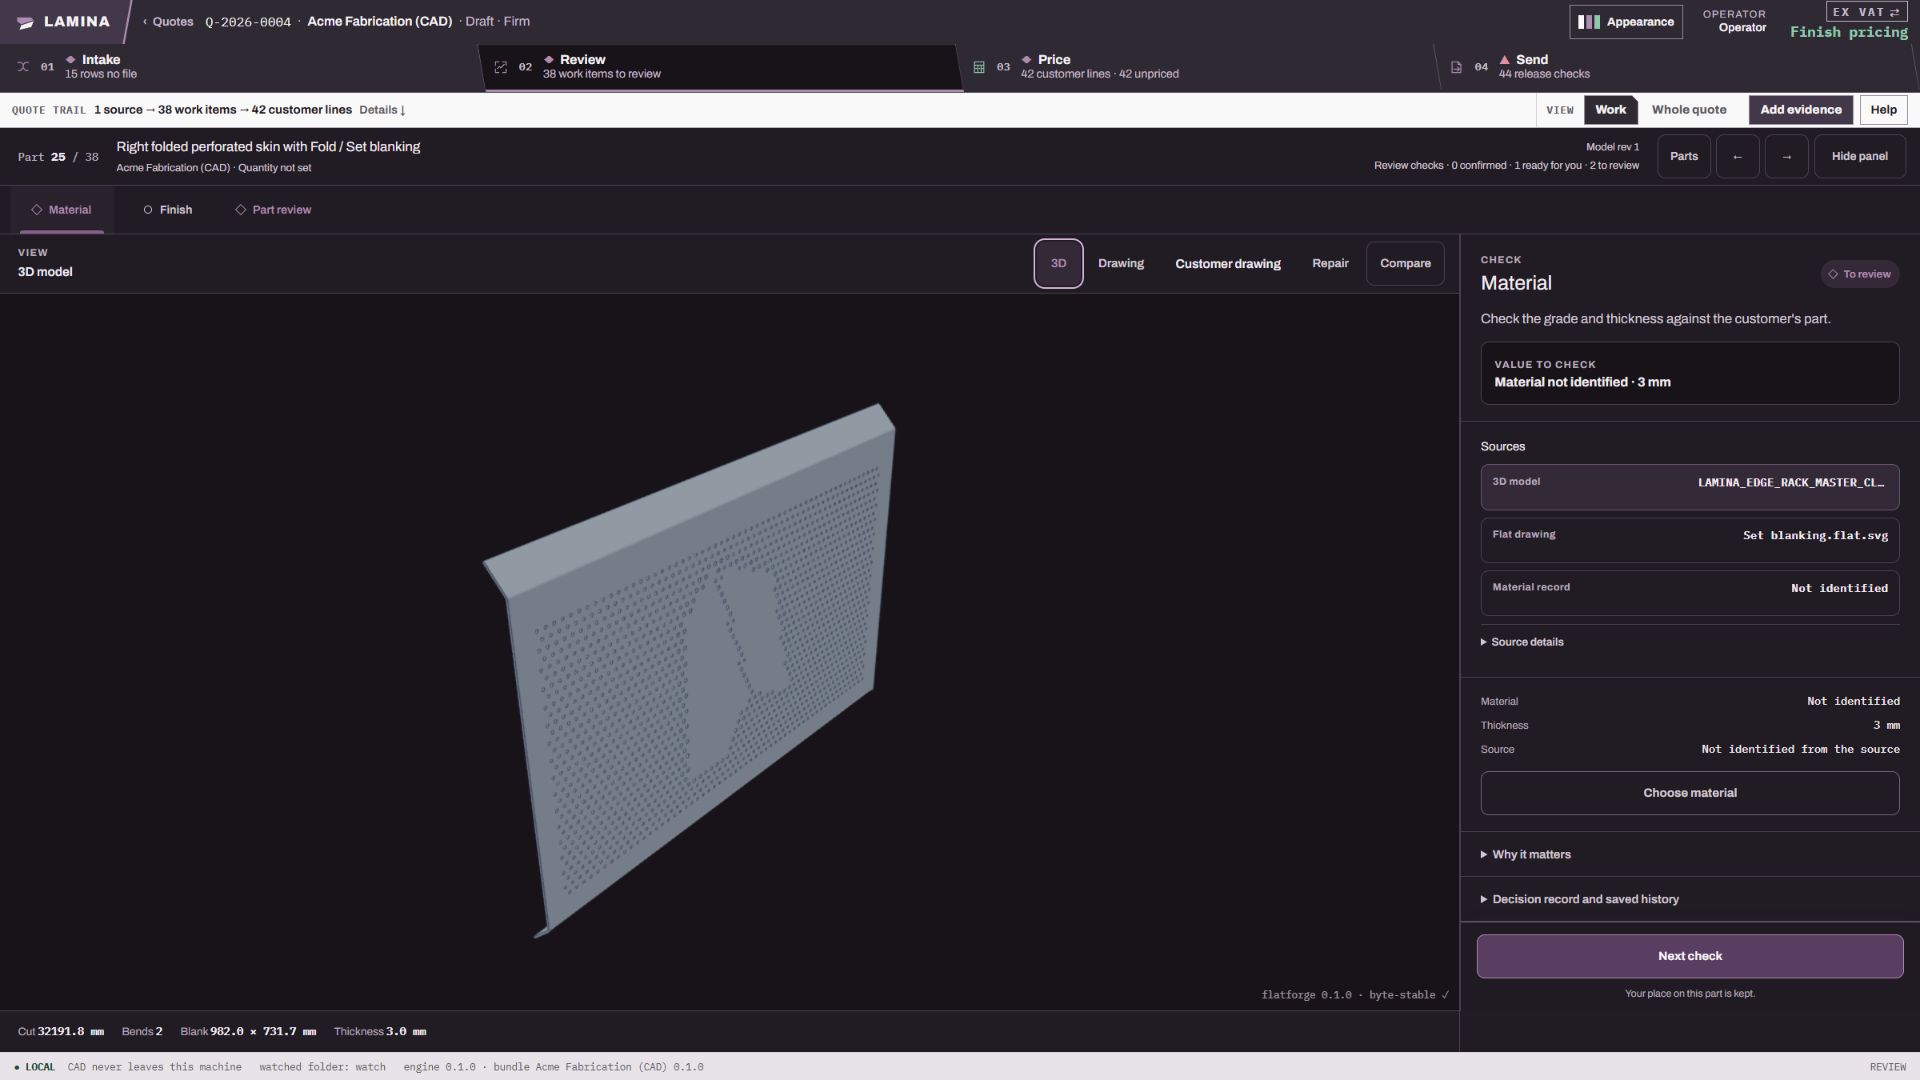Go to Send step
The width and height of the screenshot is (1920, 1080).
coord(1676,67)
